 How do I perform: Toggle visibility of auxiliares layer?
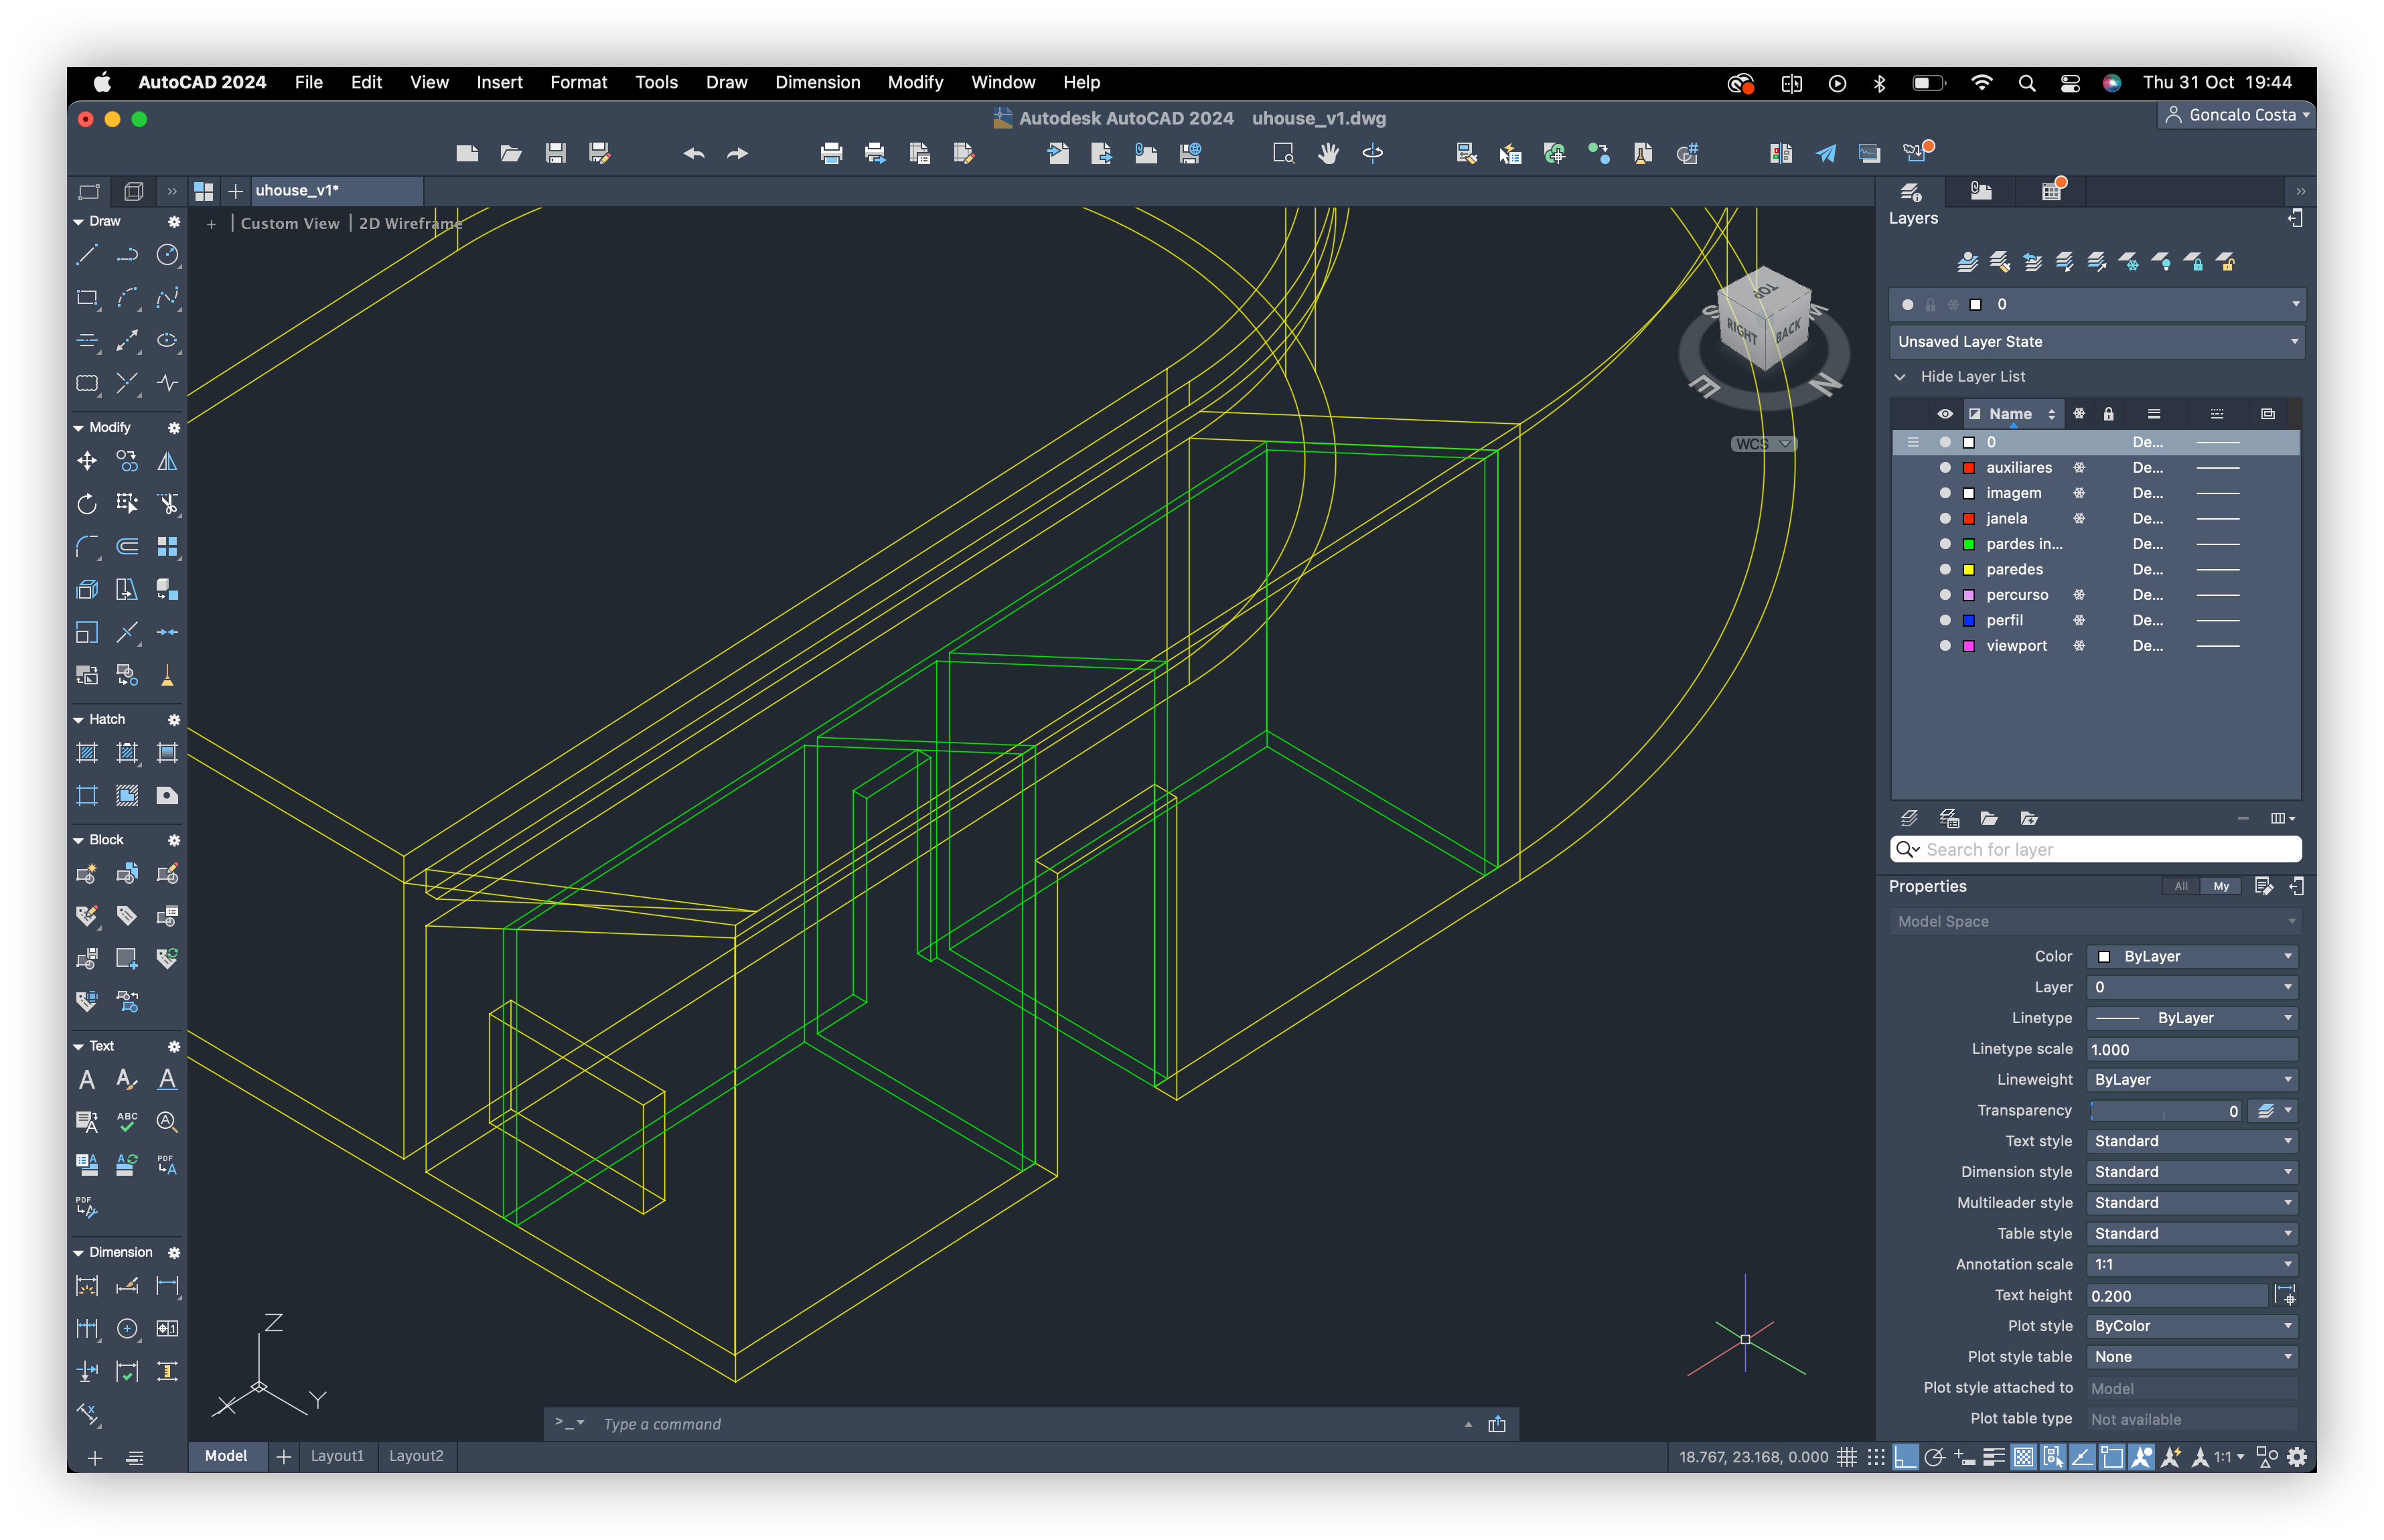point(1945,467)
